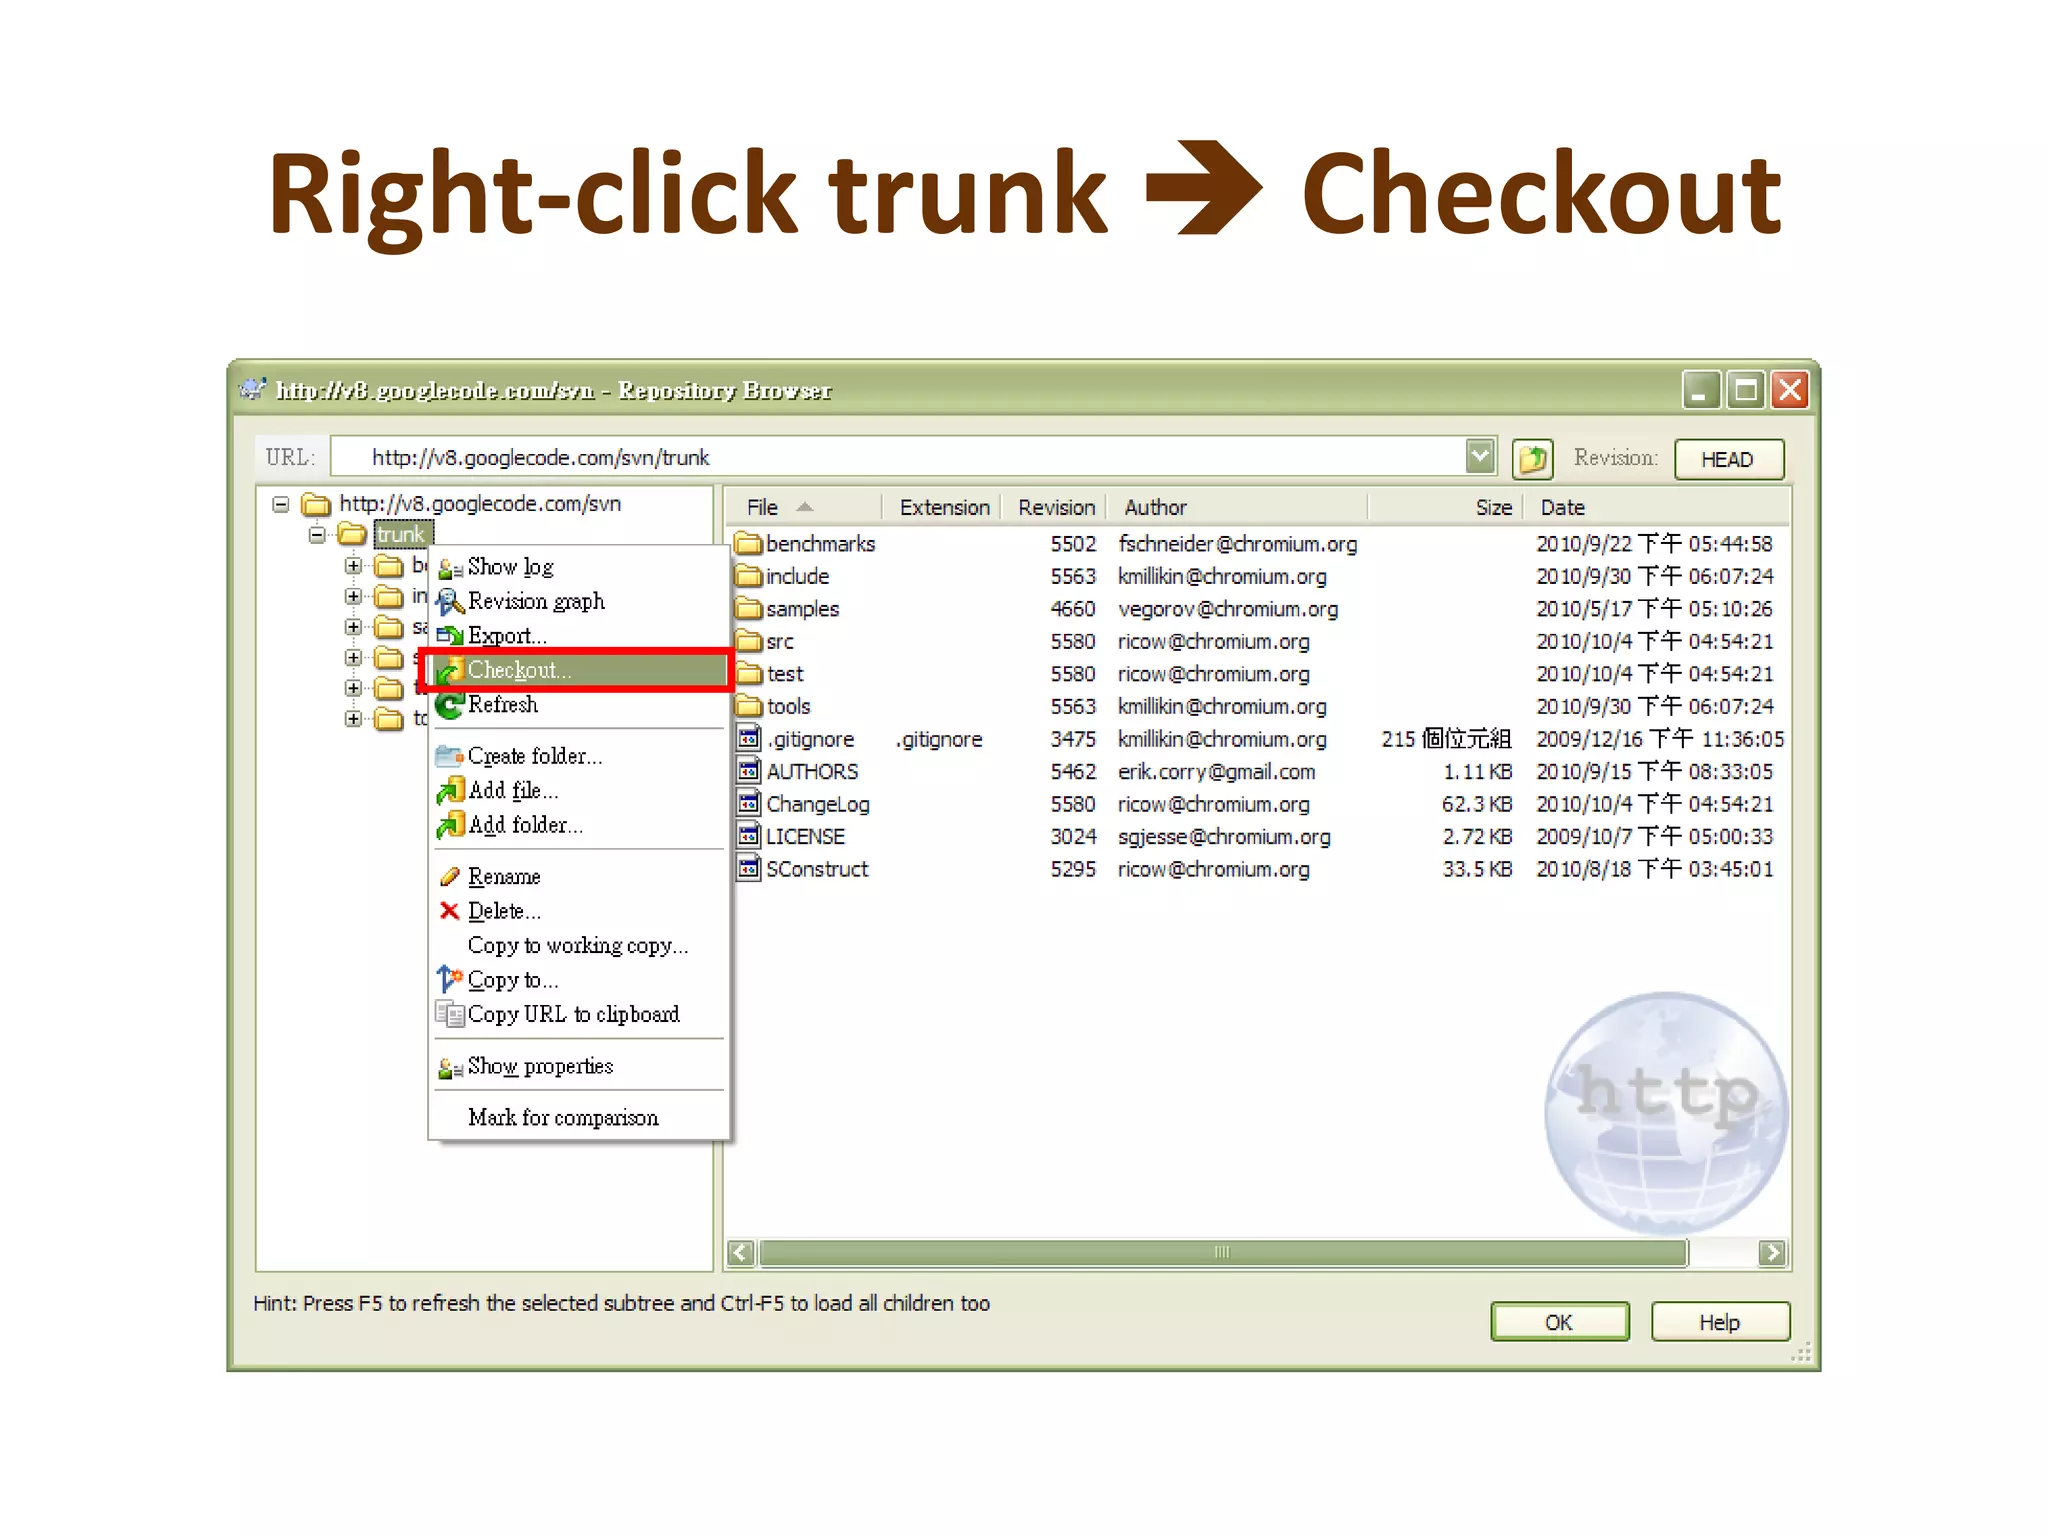Click the Show log menu icon
The image size is (2048, 1536).
450,568
